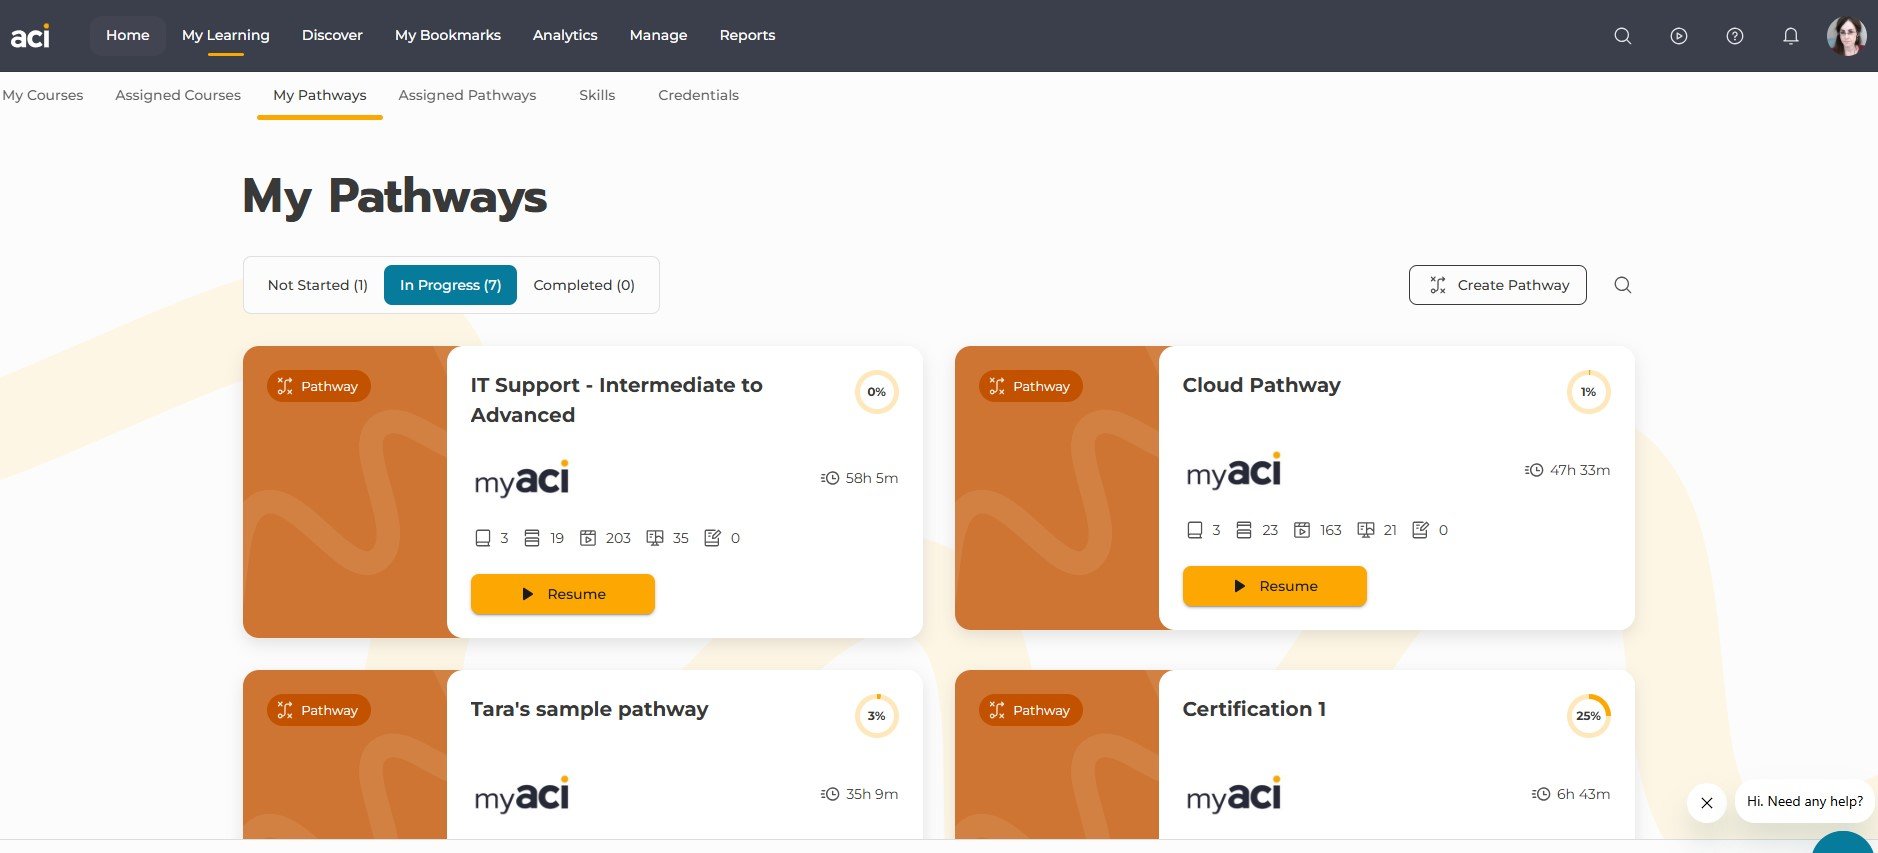Switch to My Courses tab
This screenshot has width=1878, height=853.
pyautogui.click(x=43, y=95)
